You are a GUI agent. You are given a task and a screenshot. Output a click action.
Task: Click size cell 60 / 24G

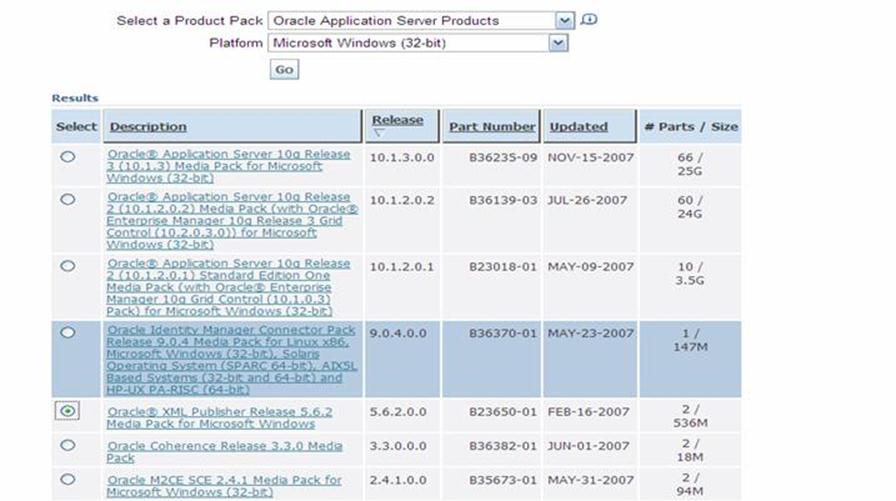[690, 207]
